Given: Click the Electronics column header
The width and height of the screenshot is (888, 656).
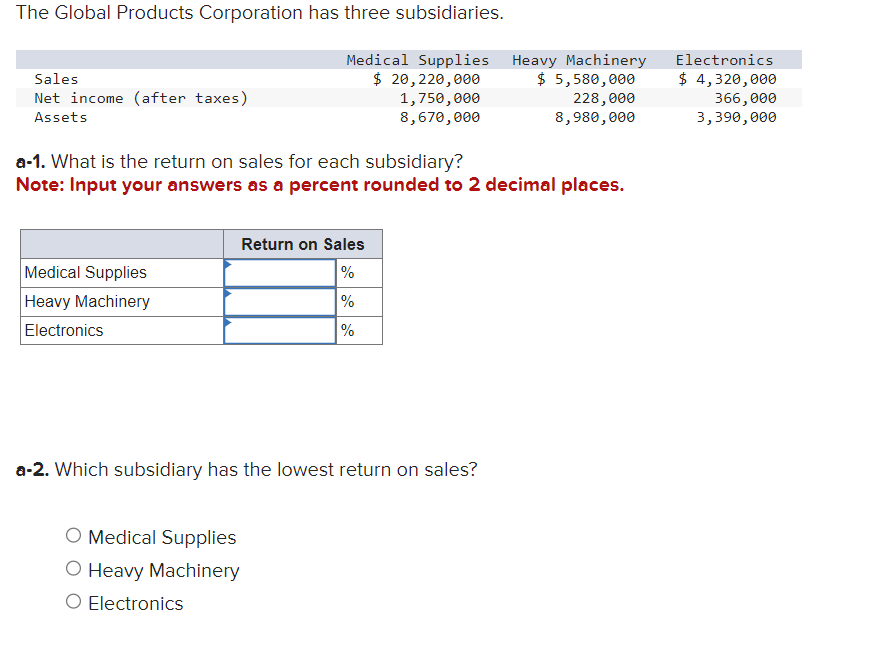Looking at the screenshot, I should [x=724, y=60].
